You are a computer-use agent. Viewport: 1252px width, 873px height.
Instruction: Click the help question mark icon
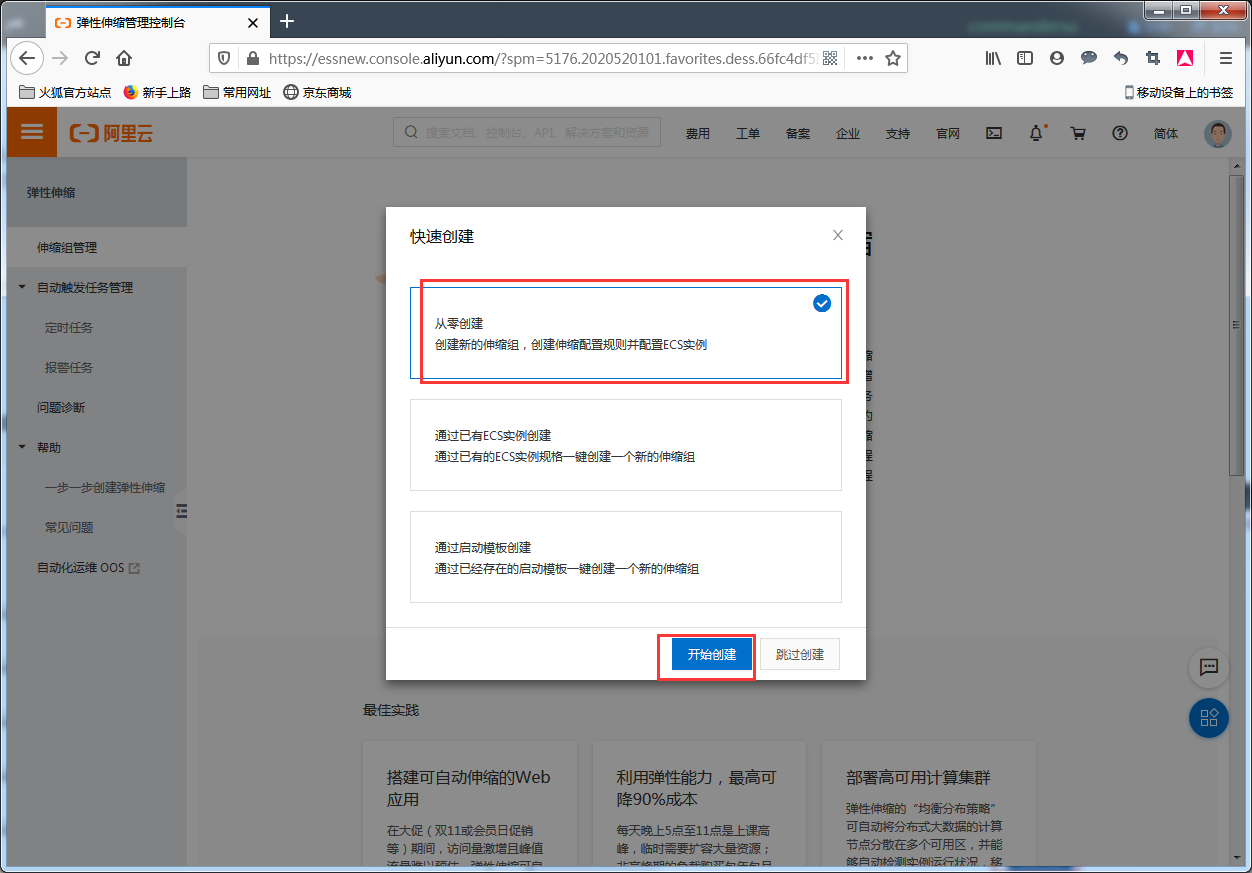pyautogui.click(x=1120, y=133)
